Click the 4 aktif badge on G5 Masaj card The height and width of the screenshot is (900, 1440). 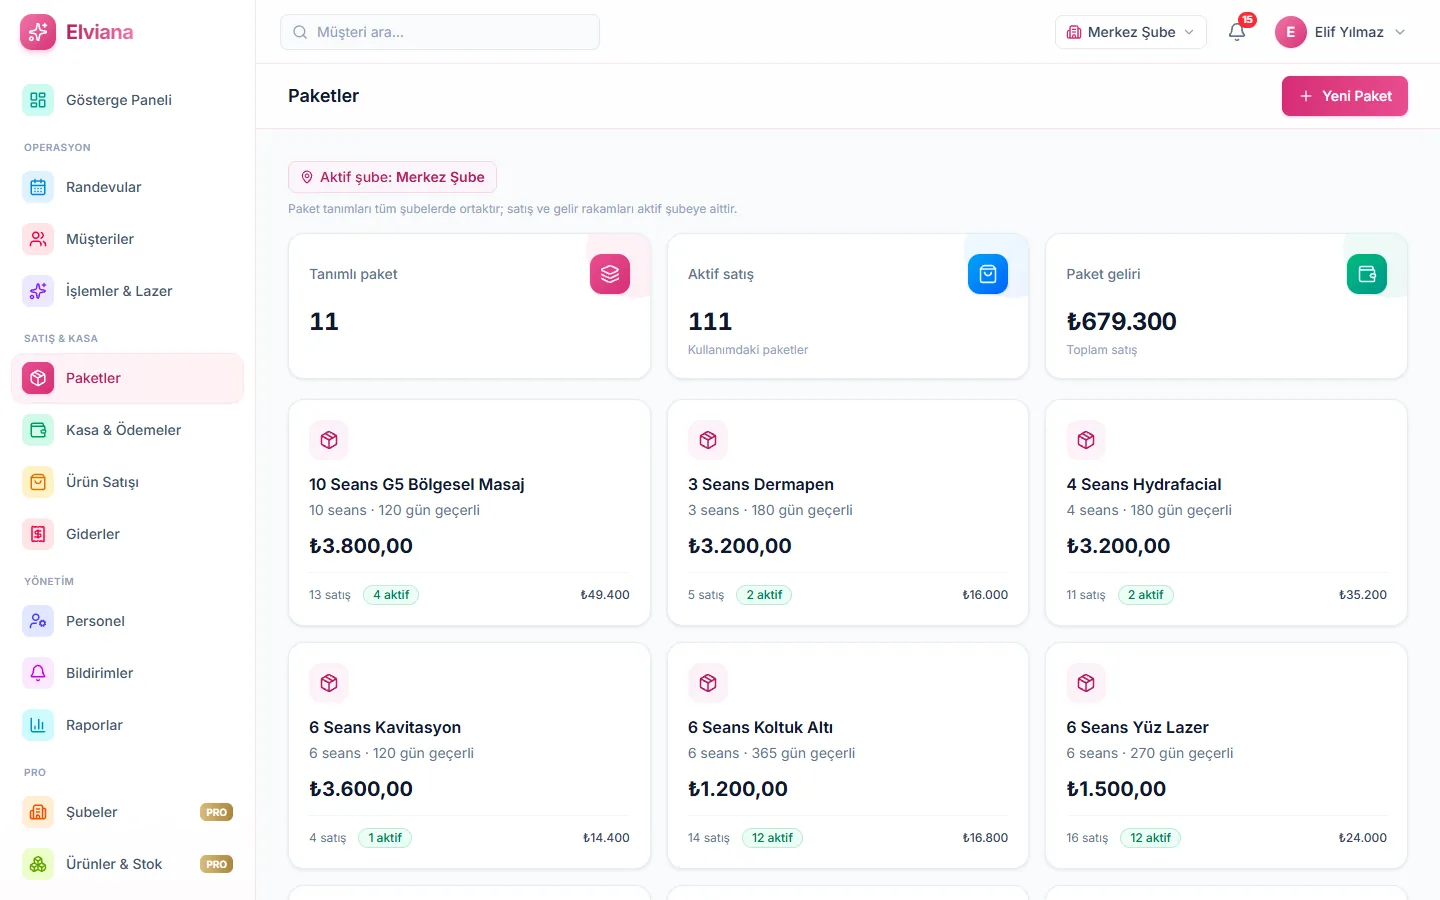[x=391, y=595]
